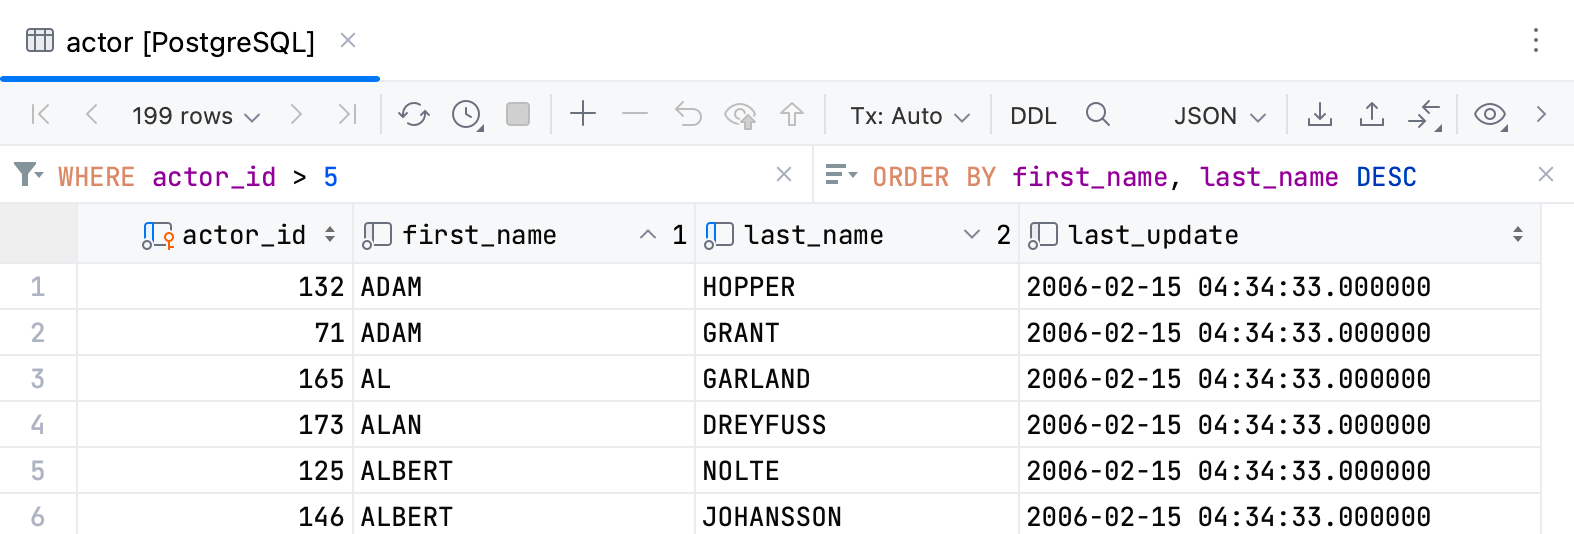Viewport: 1574px width, 534px height.
Task: Open the 199 rows page size dropdown
Action: tap(196, 116)
